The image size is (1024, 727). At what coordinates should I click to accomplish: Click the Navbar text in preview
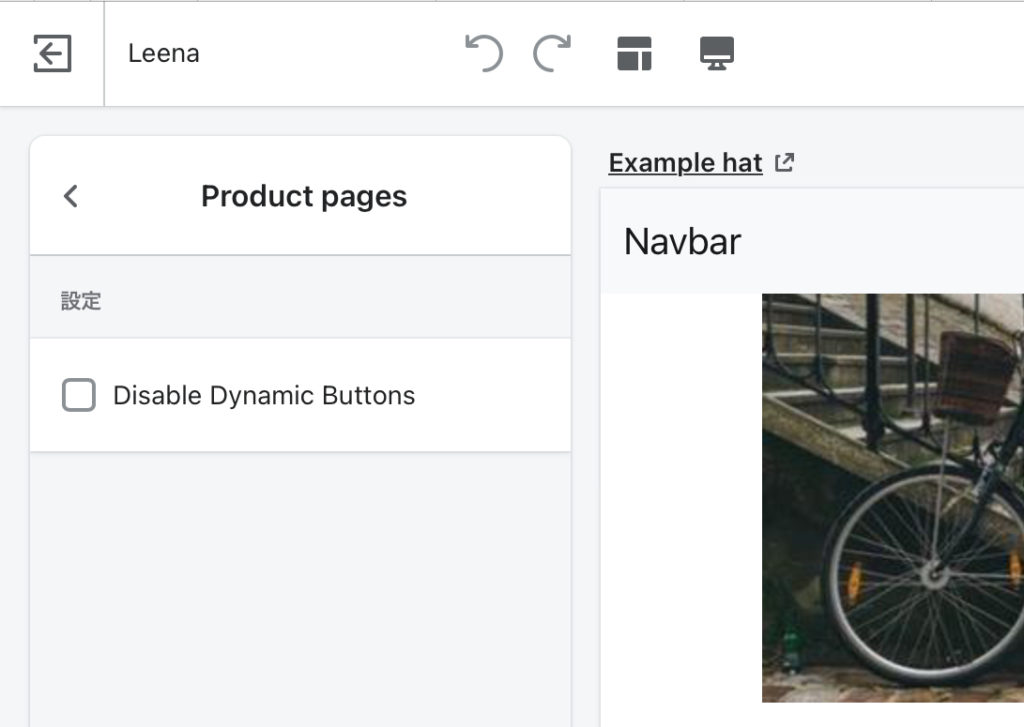[682, 241]
